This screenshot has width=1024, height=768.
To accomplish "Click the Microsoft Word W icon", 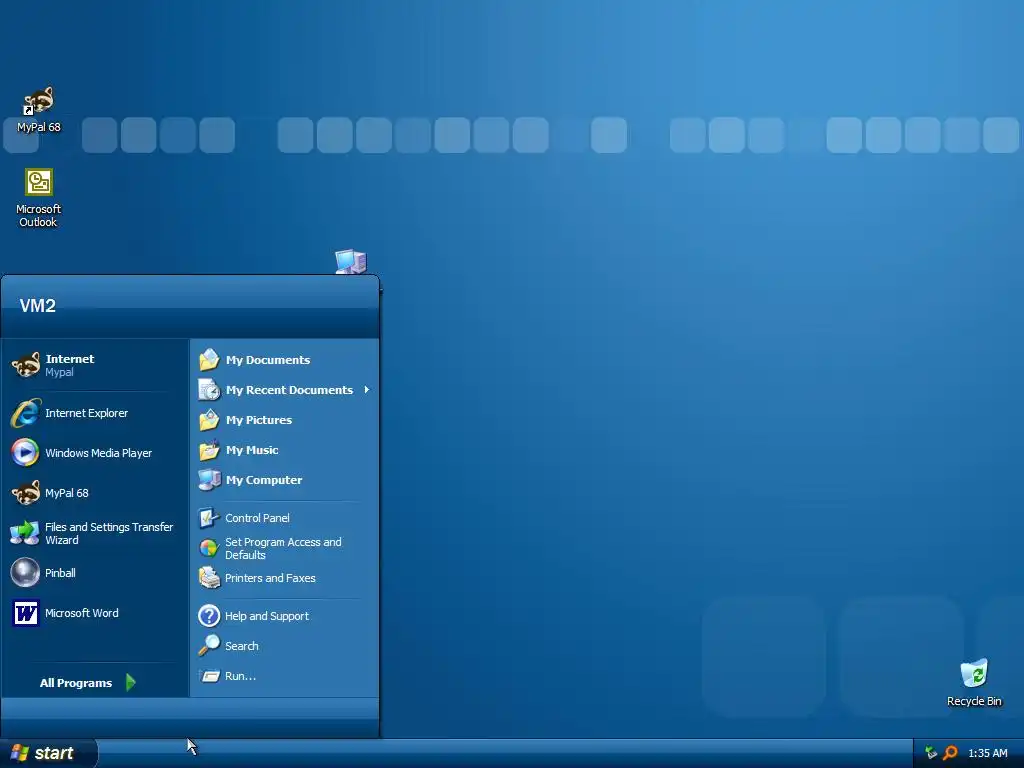I will [25, 613].
